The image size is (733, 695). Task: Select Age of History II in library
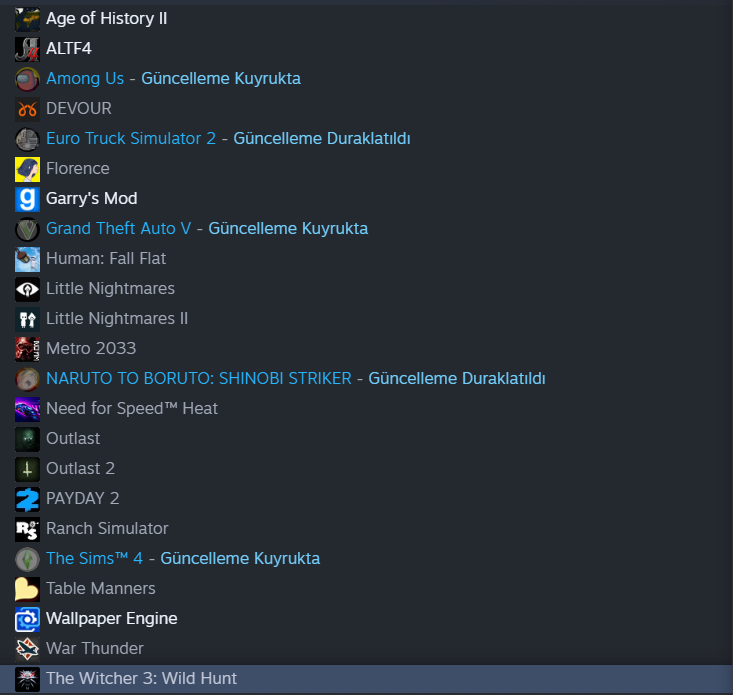coord(107,19)
